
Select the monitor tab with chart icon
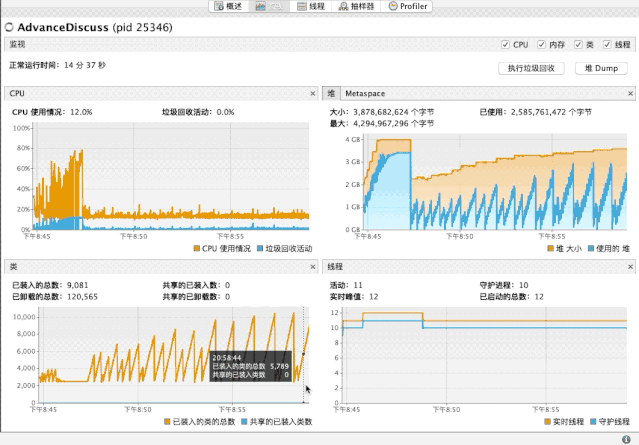(269, 6)
